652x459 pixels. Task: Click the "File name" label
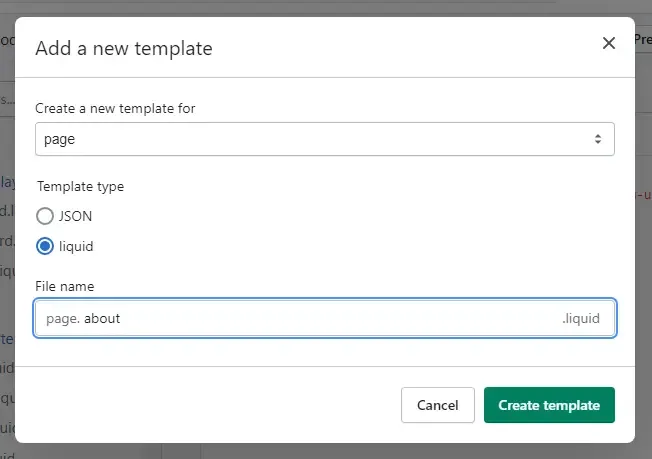click(x=65, y=286)
